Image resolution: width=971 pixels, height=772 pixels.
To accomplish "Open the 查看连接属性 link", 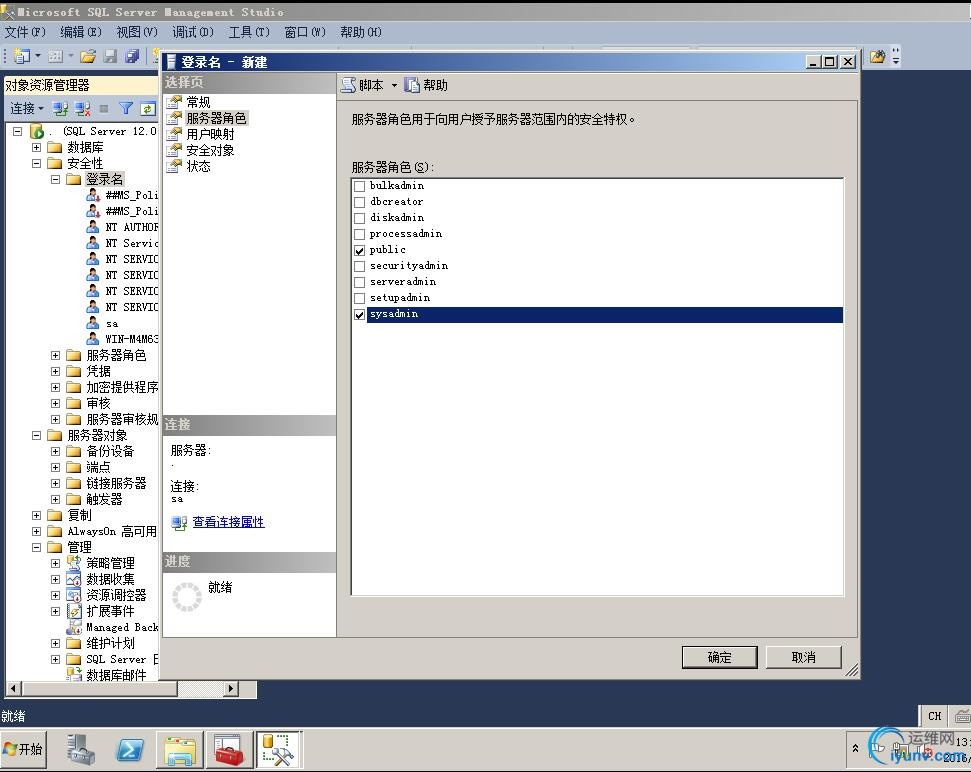I will click(x=229, y=522).
